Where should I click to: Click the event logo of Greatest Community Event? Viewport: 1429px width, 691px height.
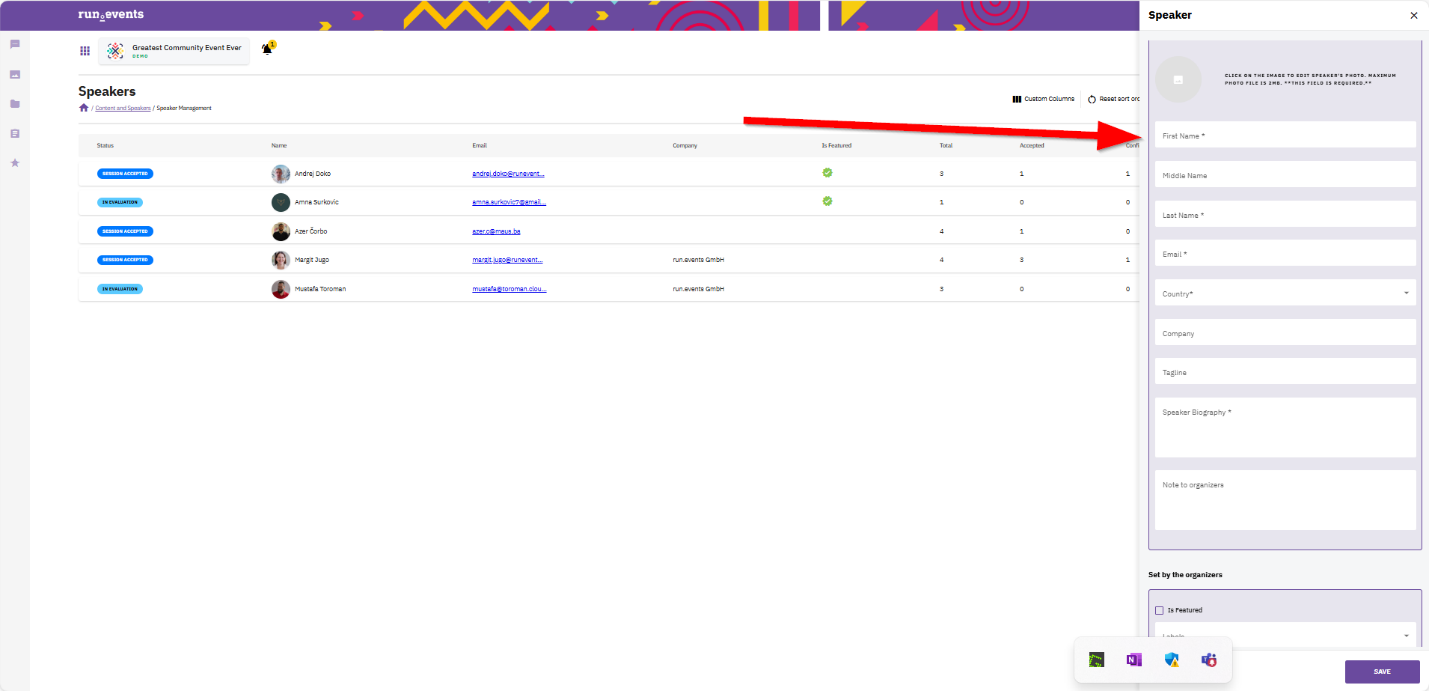point(116,50)
